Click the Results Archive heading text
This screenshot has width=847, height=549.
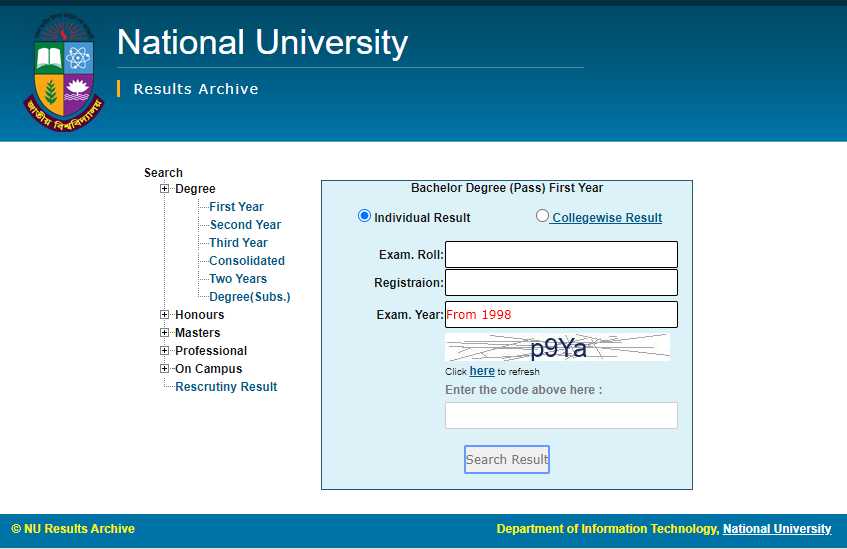click(x=196, y=89)
